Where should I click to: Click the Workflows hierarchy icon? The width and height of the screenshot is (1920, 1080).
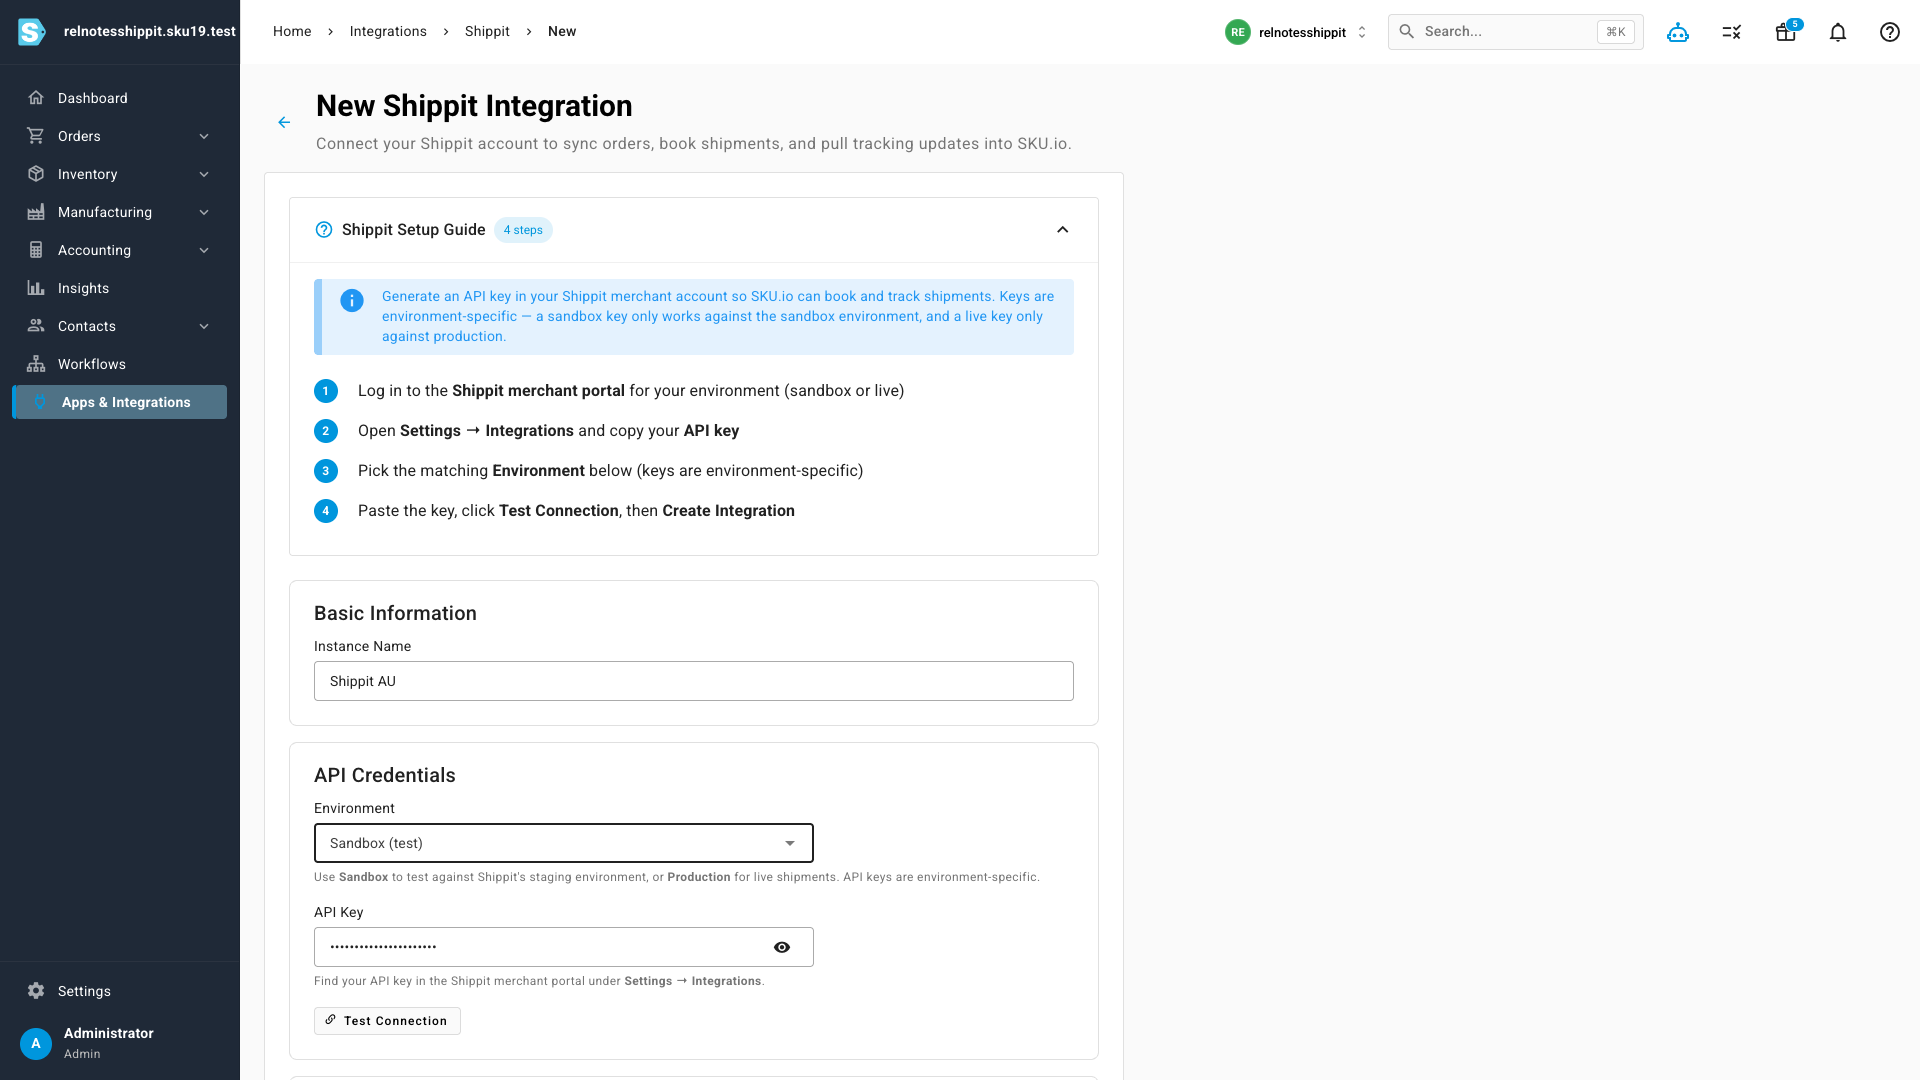(36, 364)
